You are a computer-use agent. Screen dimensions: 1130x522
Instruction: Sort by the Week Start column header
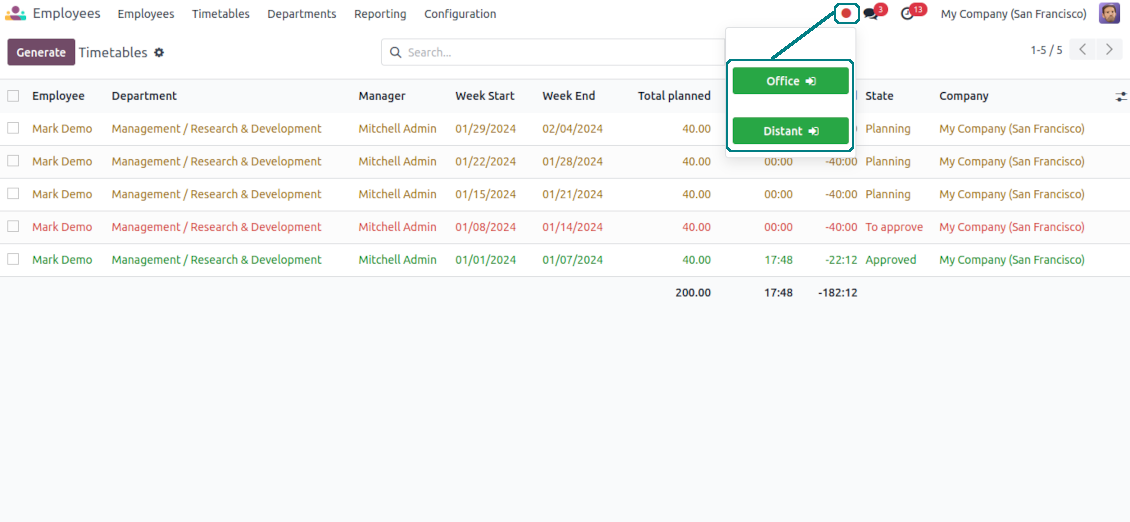click(485, 96)
